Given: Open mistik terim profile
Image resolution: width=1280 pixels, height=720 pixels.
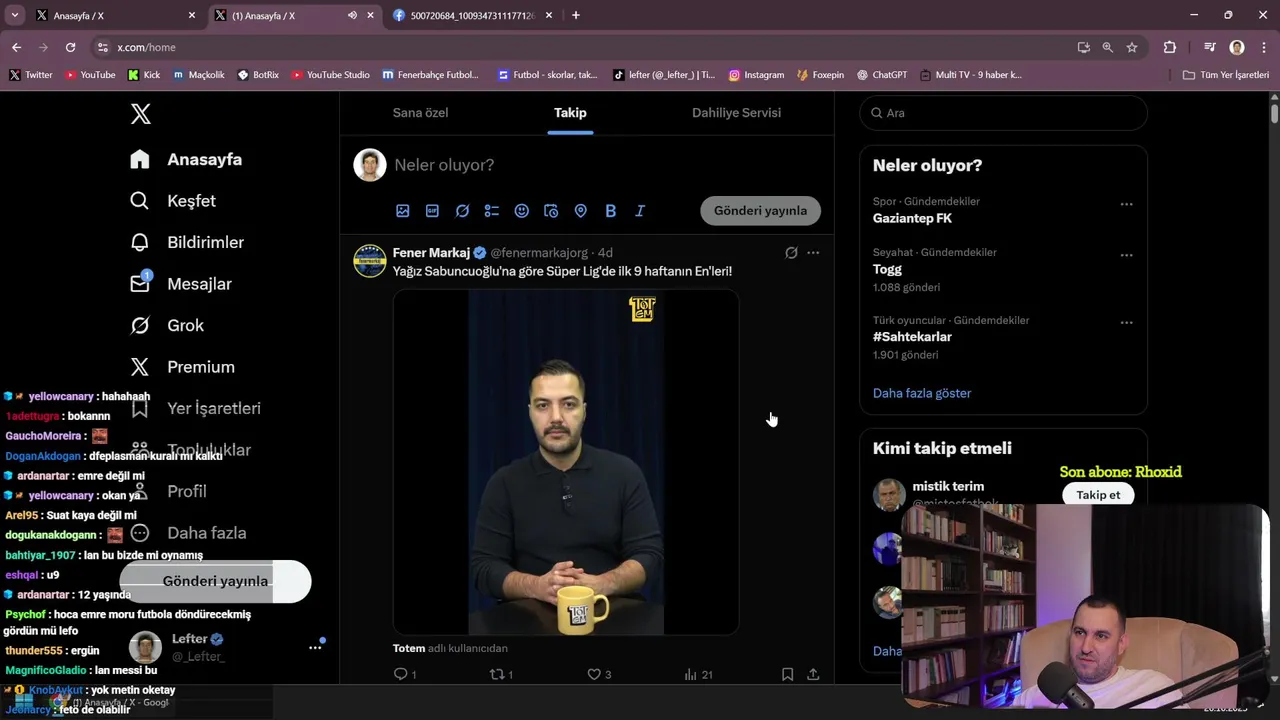Looking at the screenshot, I should 948,487.
